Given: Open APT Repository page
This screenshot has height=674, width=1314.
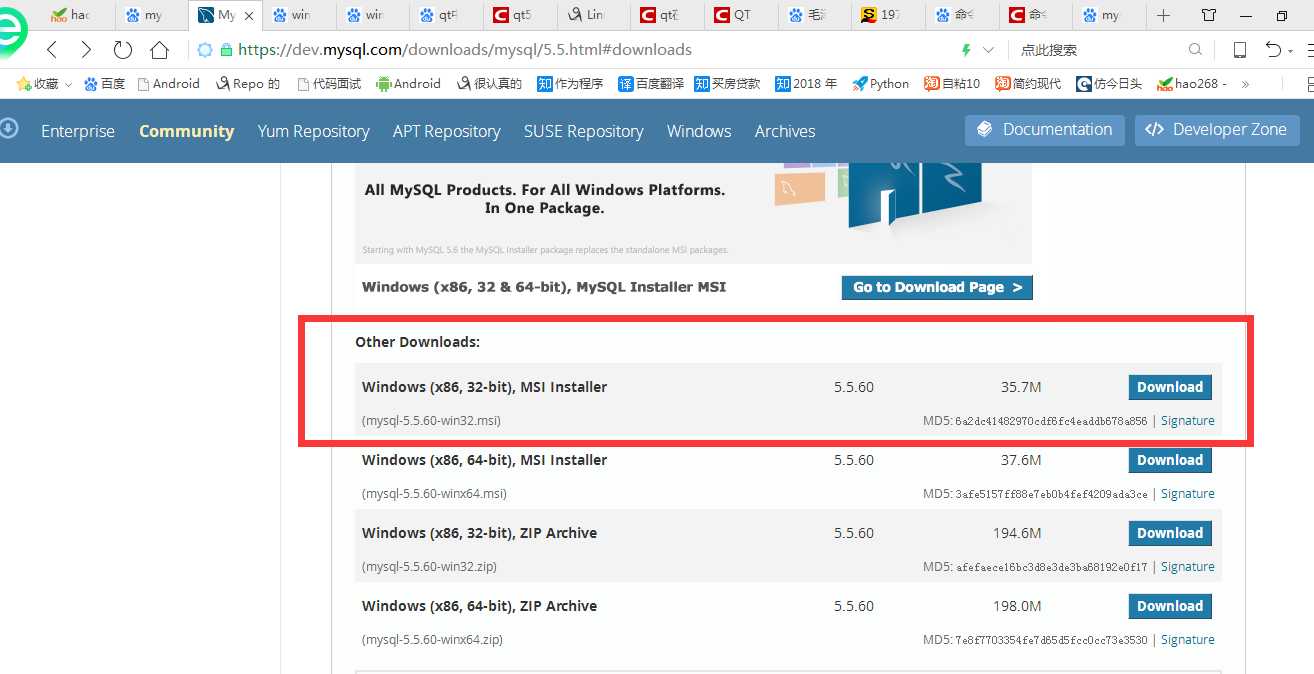Looking at the screenshot, I should (x=447, y=131).
